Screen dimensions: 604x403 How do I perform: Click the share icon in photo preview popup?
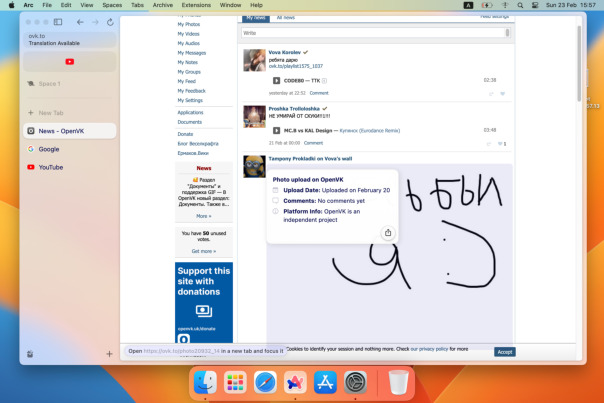coord(388,233)
